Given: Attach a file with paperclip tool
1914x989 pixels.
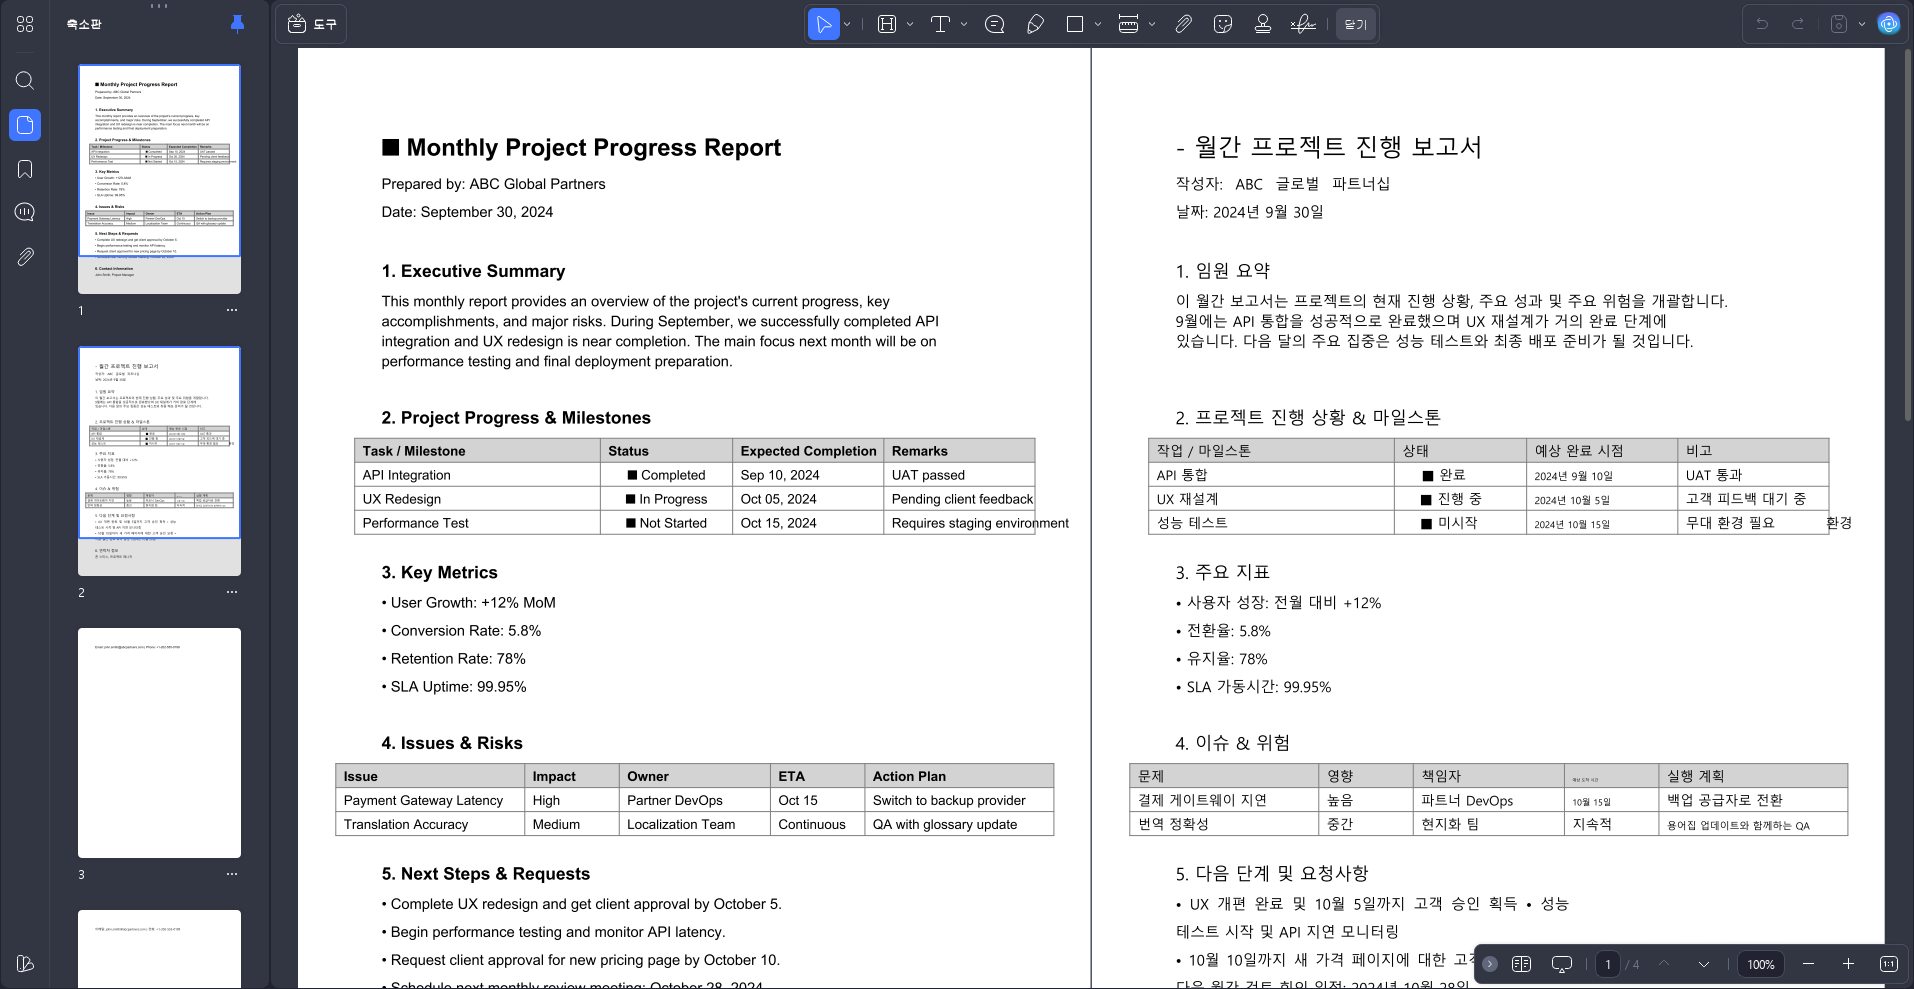Looking at the screenshot, I should (x=1184, y=24).
